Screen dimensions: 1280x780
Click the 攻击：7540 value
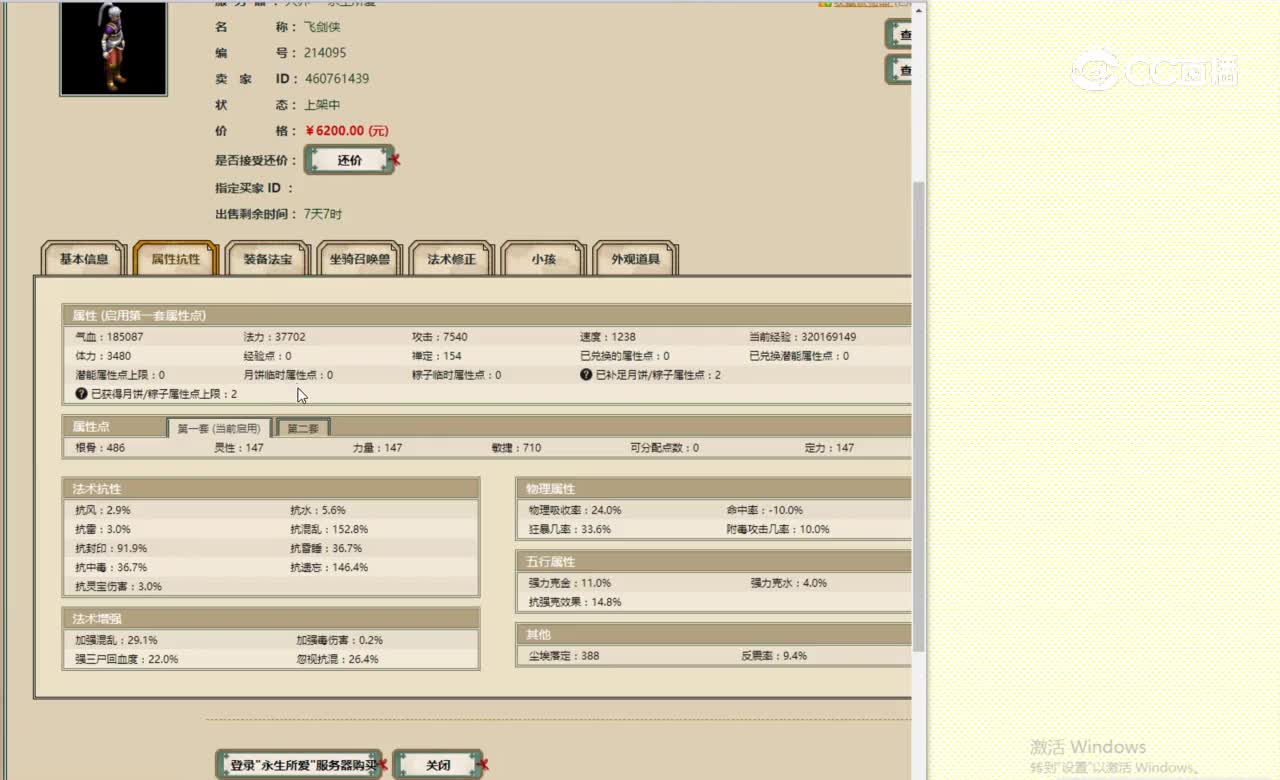440,337
